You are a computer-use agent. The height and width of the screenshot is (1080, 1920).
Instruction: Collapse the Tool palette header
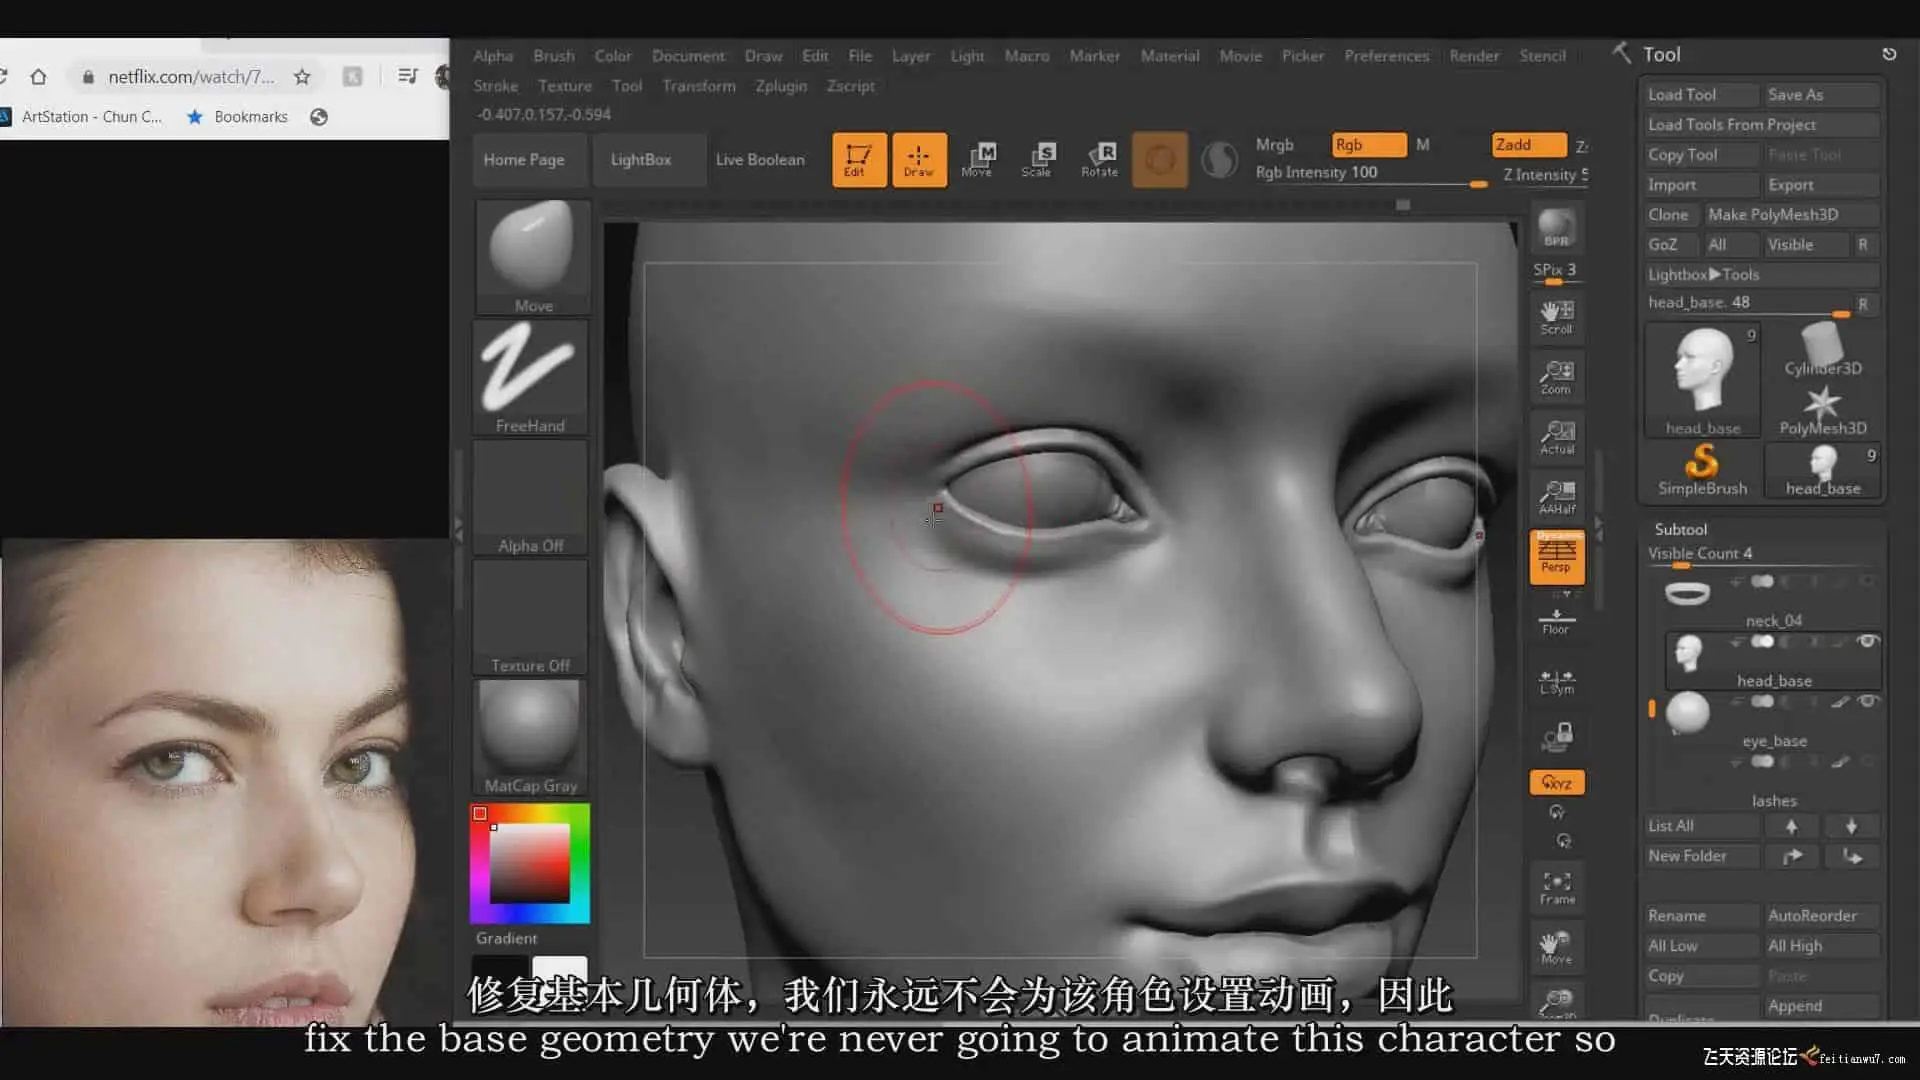click(x=1661, y=55)
